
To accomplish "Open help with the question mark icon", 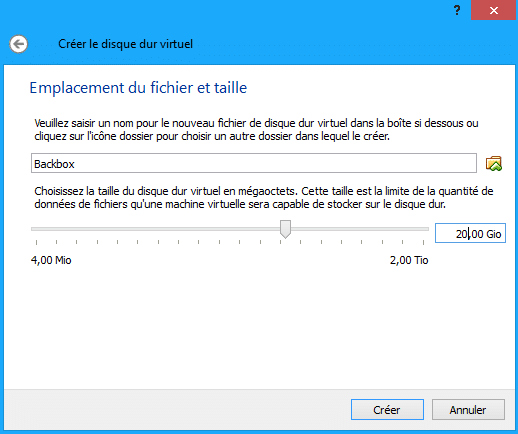I will (457, 10).
